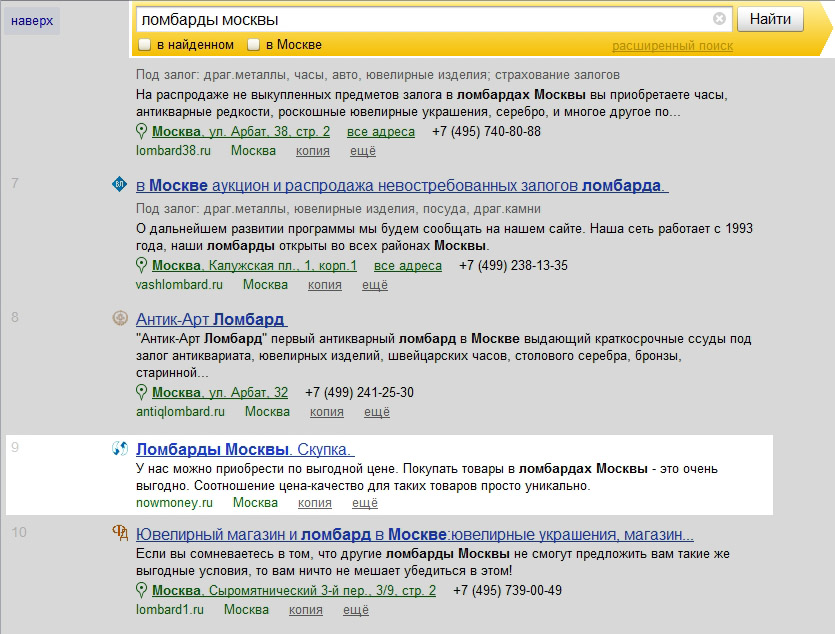Expand "ещё" options for vashlombard.ru

375,285
